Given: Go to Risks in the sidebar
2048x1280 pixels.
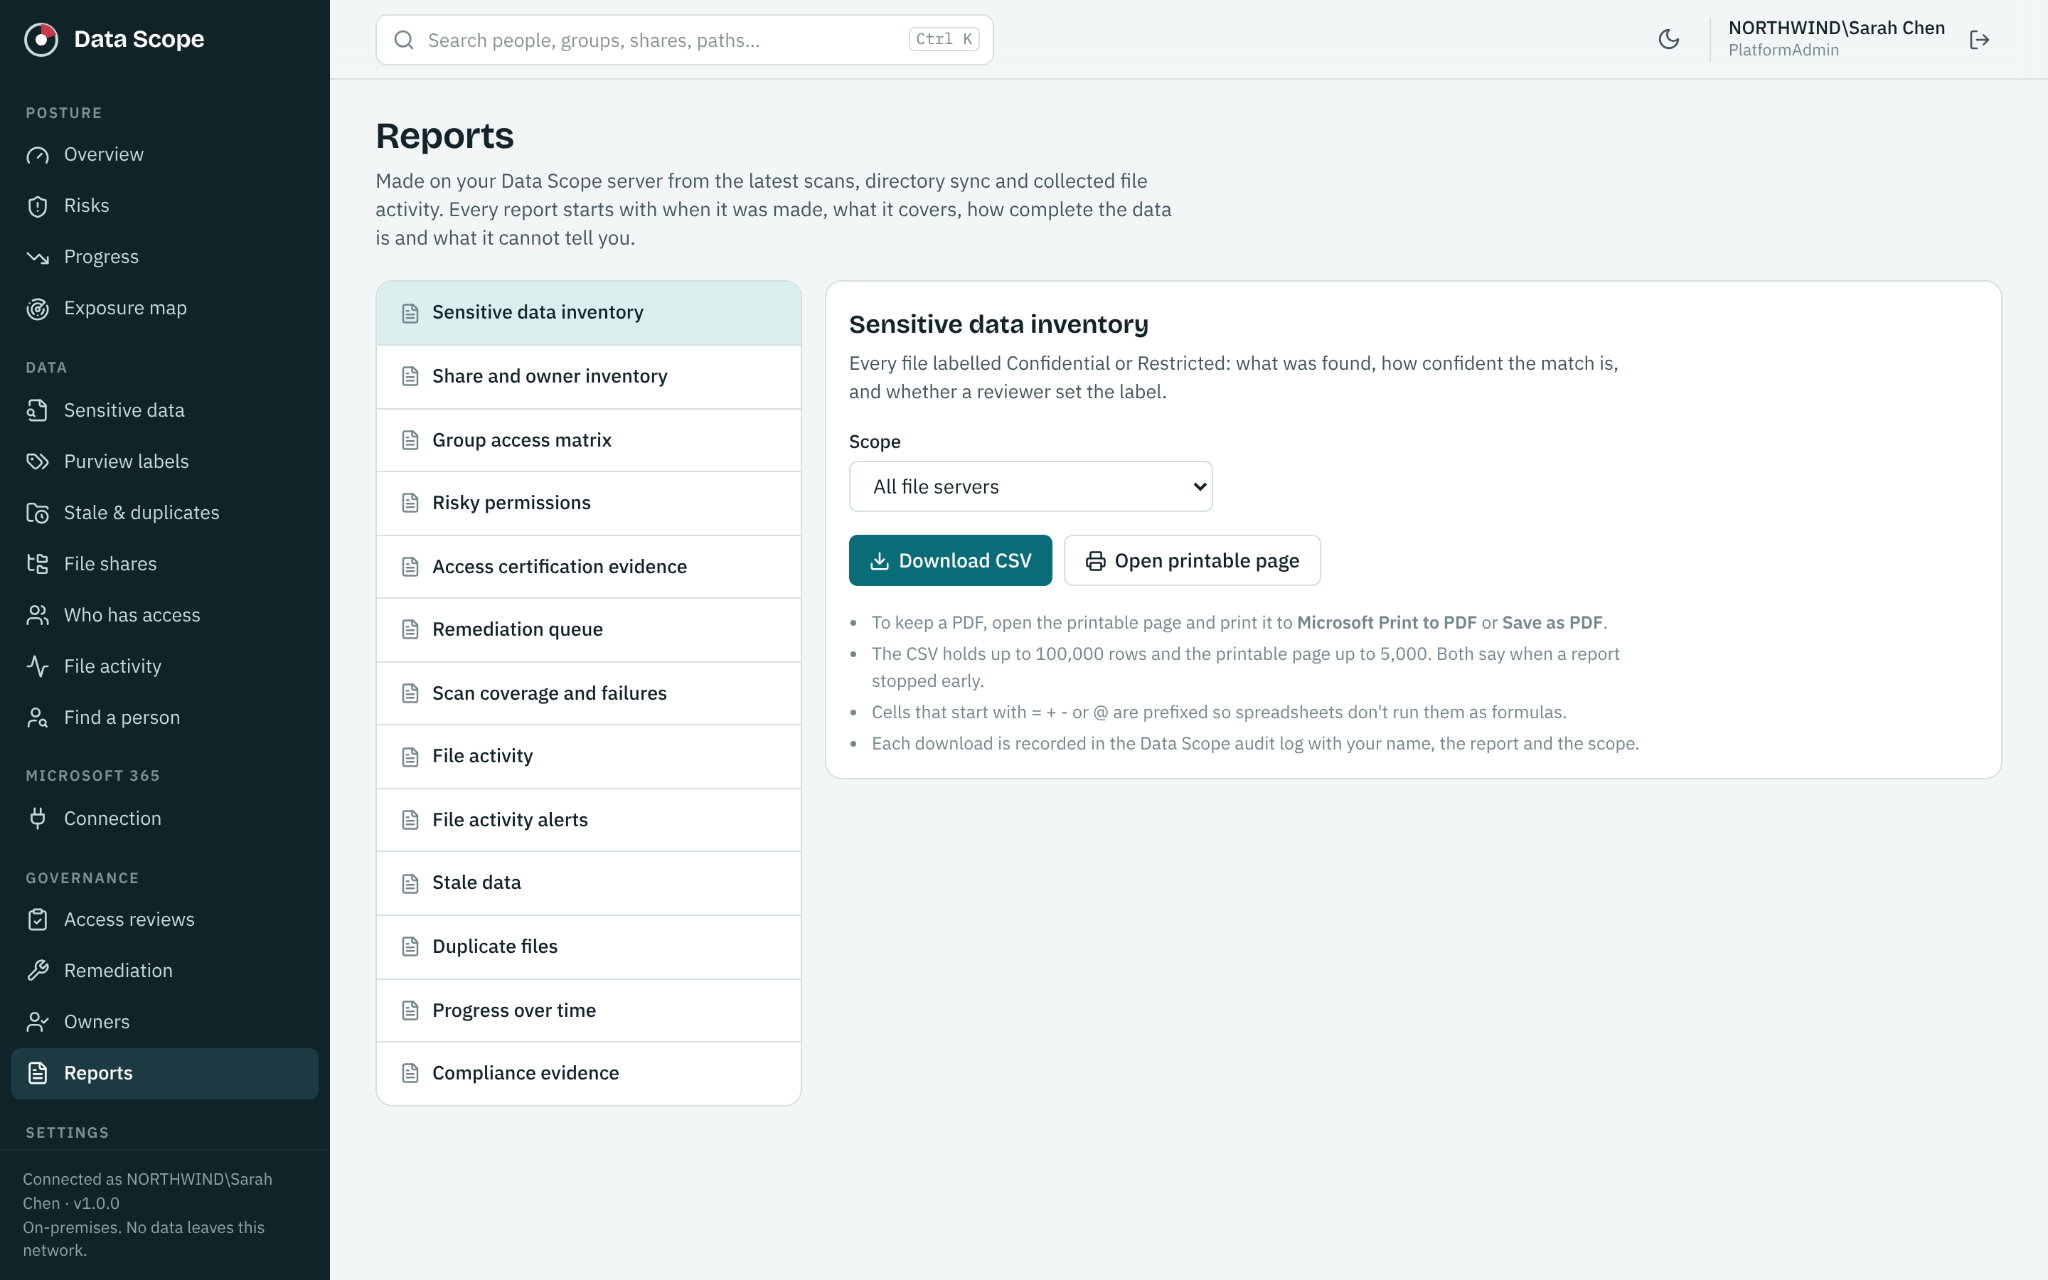Looking at the screenshot, I should 164,206.
